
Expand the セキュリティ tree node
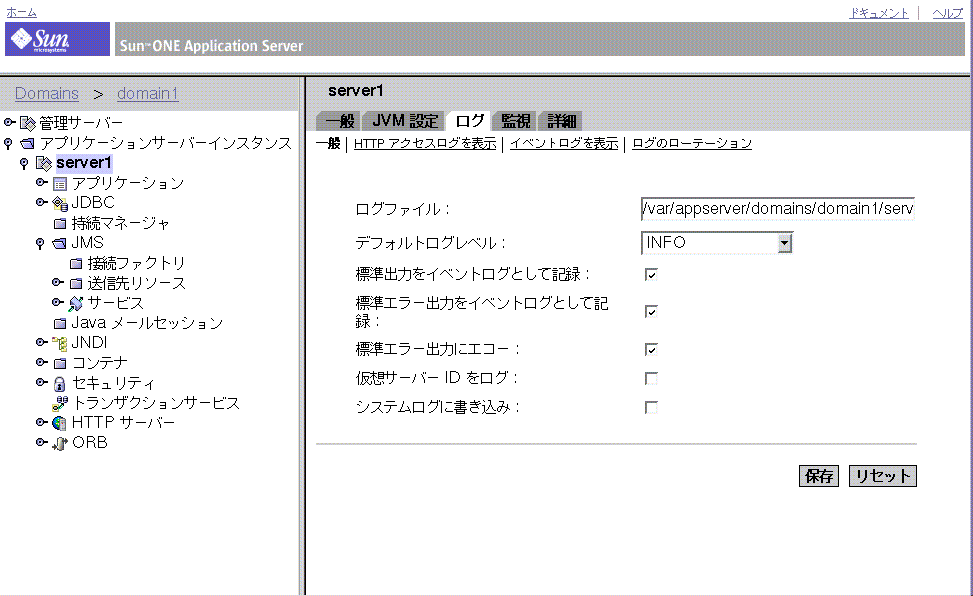point(42,382)
